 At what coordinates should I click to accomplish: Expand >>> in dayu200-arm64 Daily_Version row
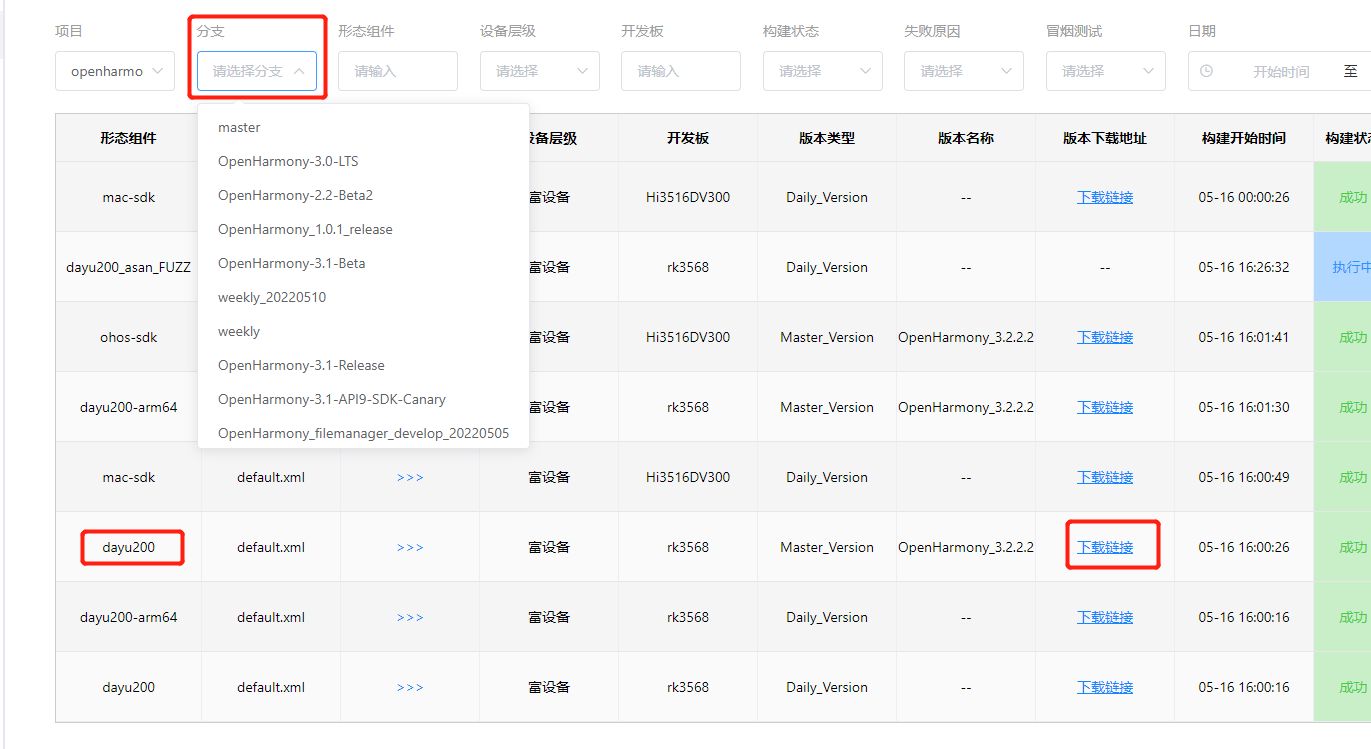click(x=410, y=617)
